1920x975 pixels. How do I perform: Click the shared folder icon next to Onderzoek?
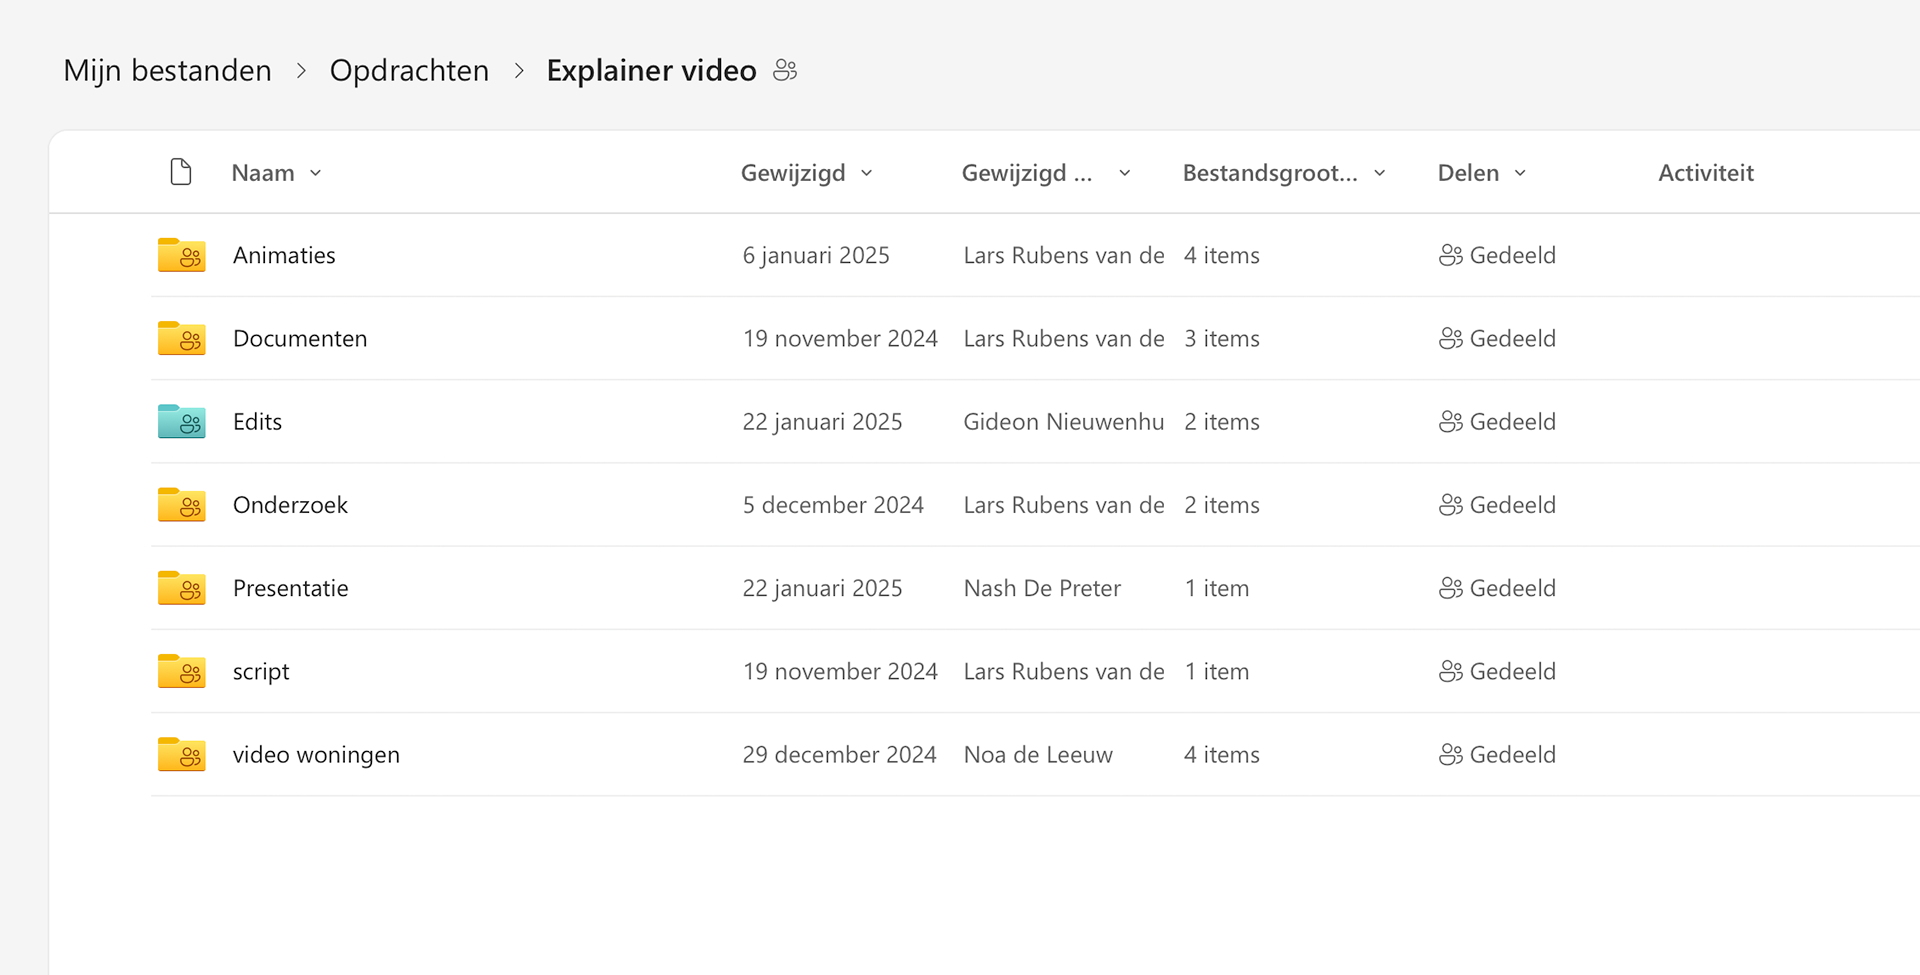pos(181,505)
